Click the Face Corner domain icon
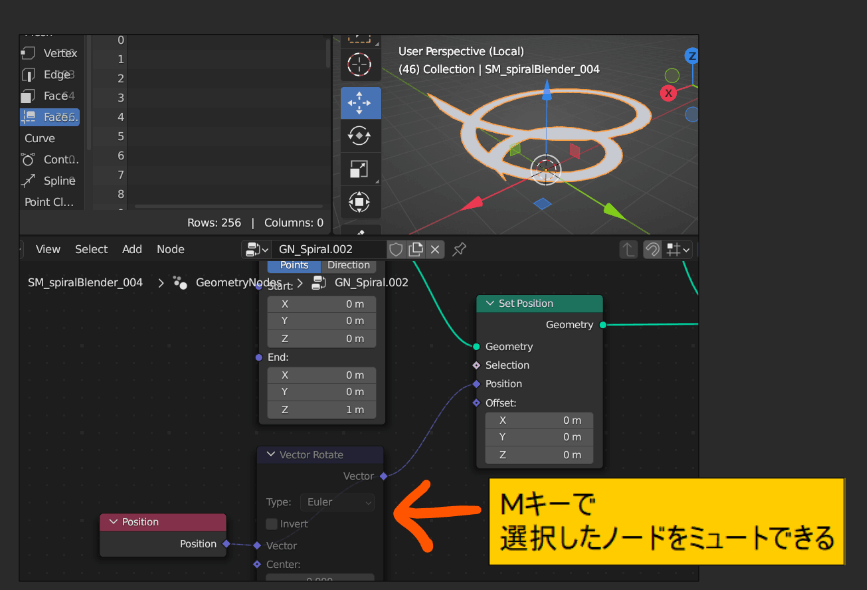Image resolution: width=867 pixels, height=590 pixels. tap(28, 117)
